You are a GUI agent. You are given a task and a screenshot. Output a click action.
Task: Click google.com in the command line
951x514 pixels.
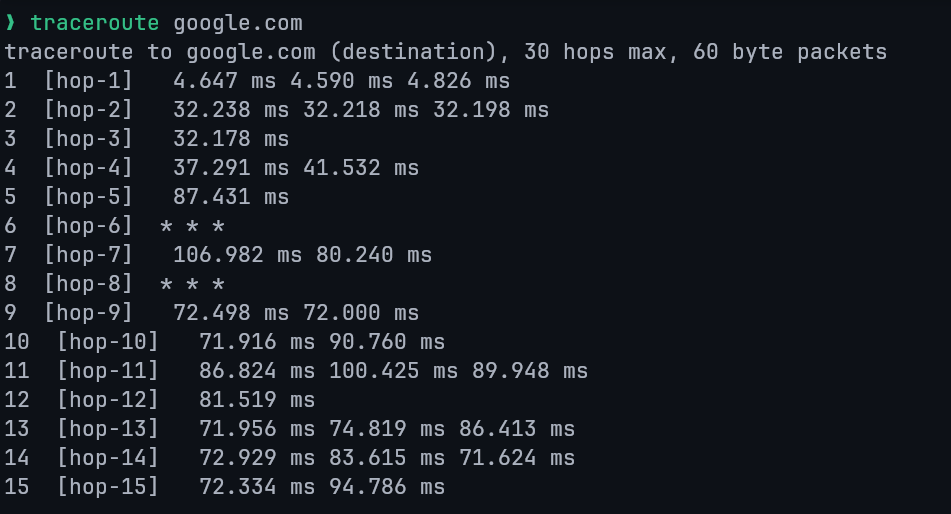pyautogui.click(x=237, y=22)
